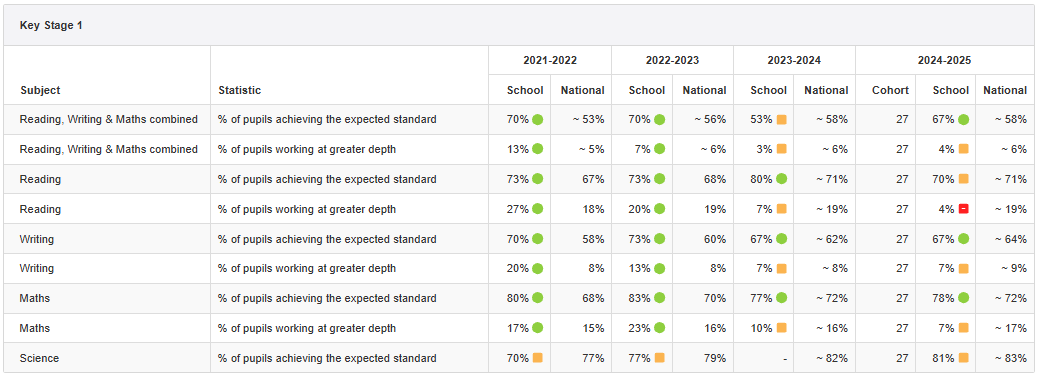Screen dimensions: 1039x376
Task: Select the 2024-2025 year column header
Action: coord(944,60)
